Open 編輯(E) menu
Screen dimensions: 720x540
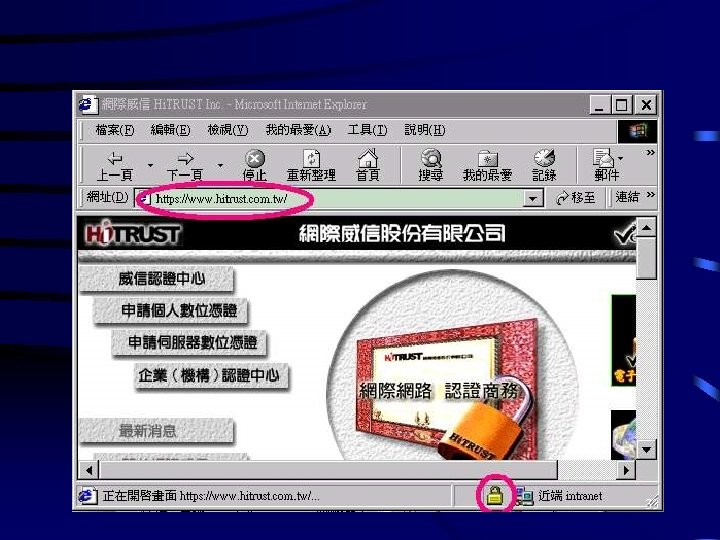click(170, 130)
